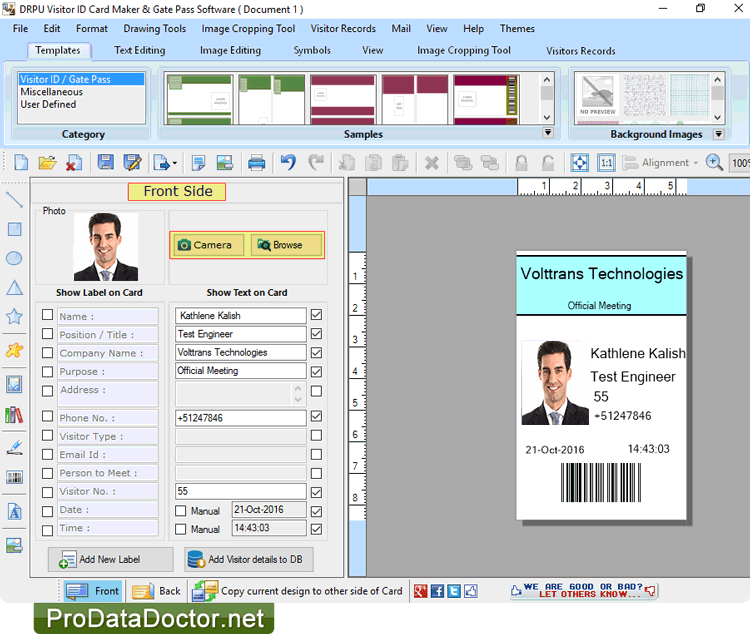Open the zoom percentage combo box
This screenshot has width=750, height=634.
[739, 163]
